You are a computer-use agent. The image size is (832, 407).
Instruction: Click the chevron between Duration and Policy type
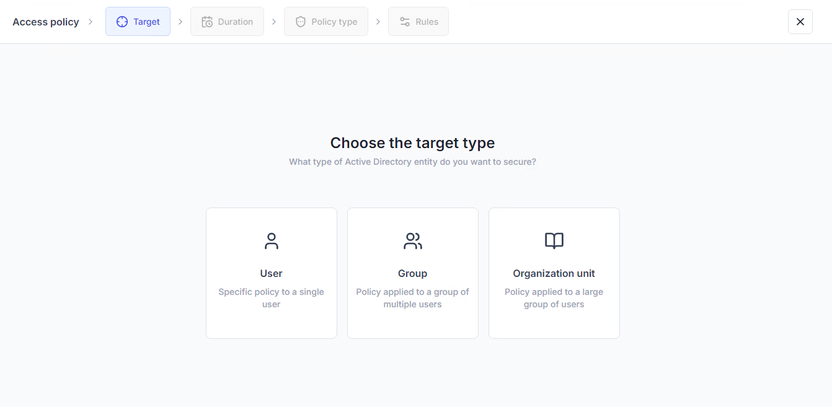(x=274, y=22)
